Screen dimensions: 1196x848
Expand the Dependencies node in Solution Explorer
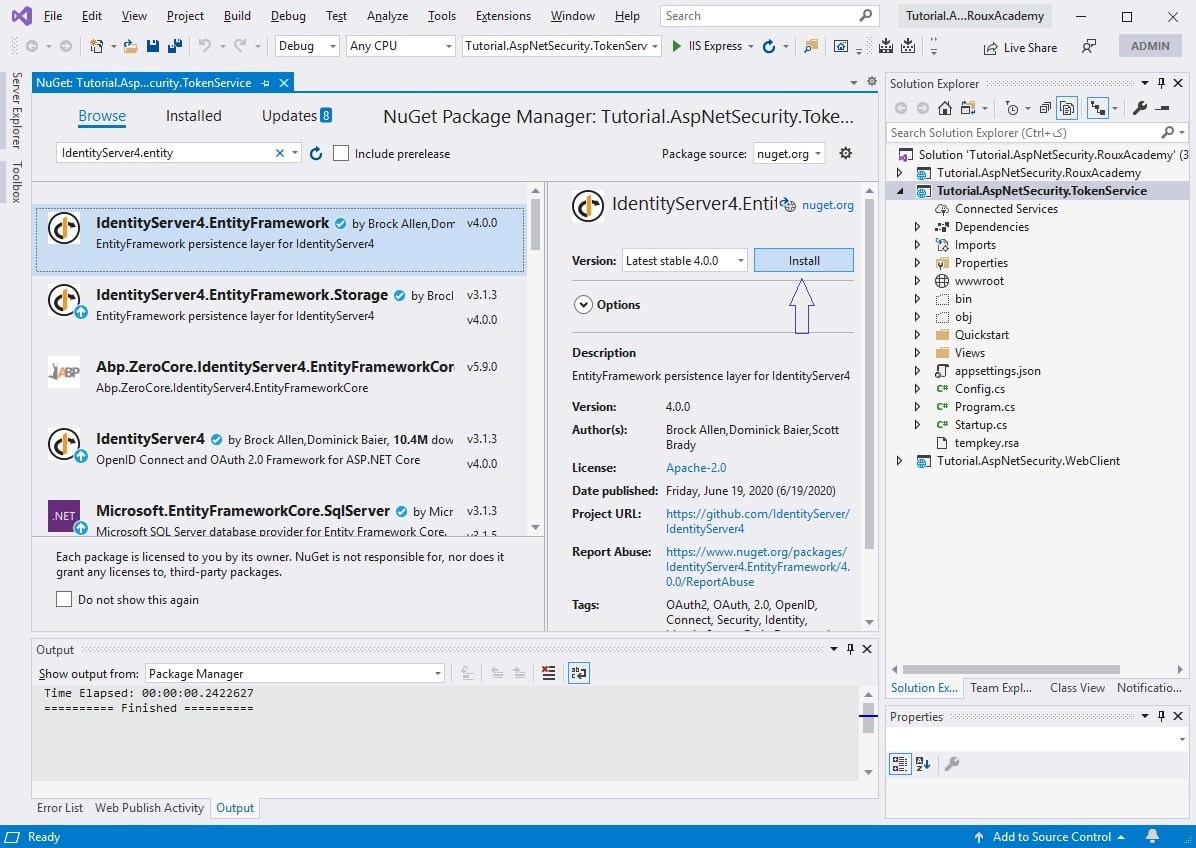coord(917,226)
